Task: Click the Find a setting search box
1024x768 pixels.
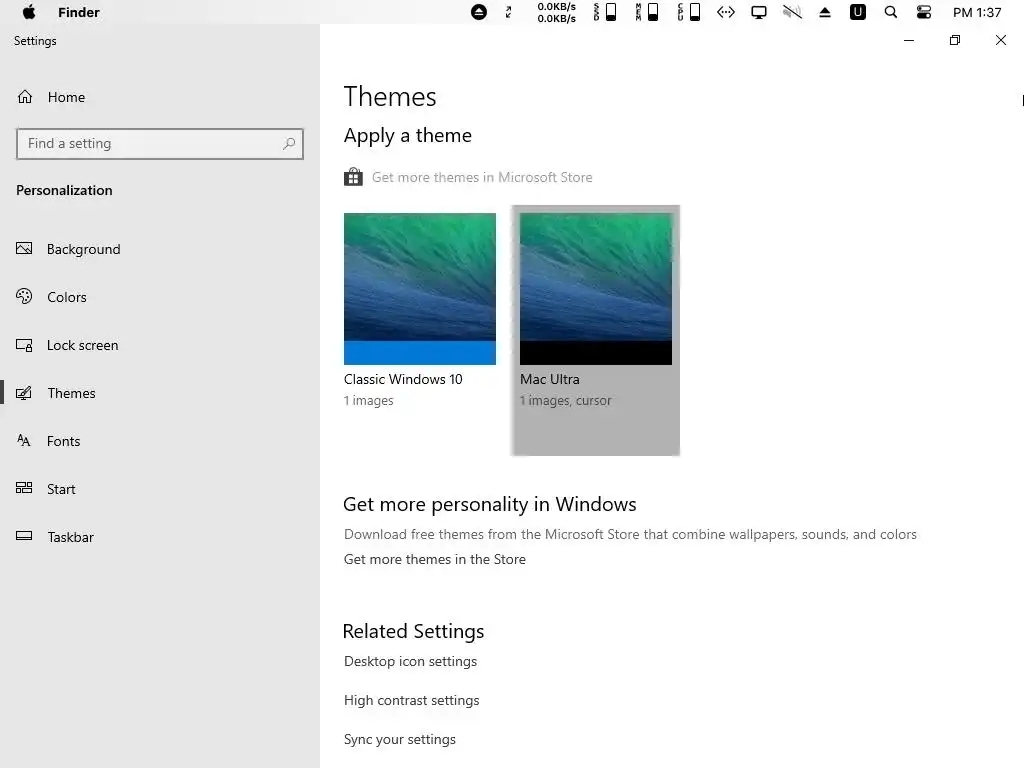Action: [159, 144]
